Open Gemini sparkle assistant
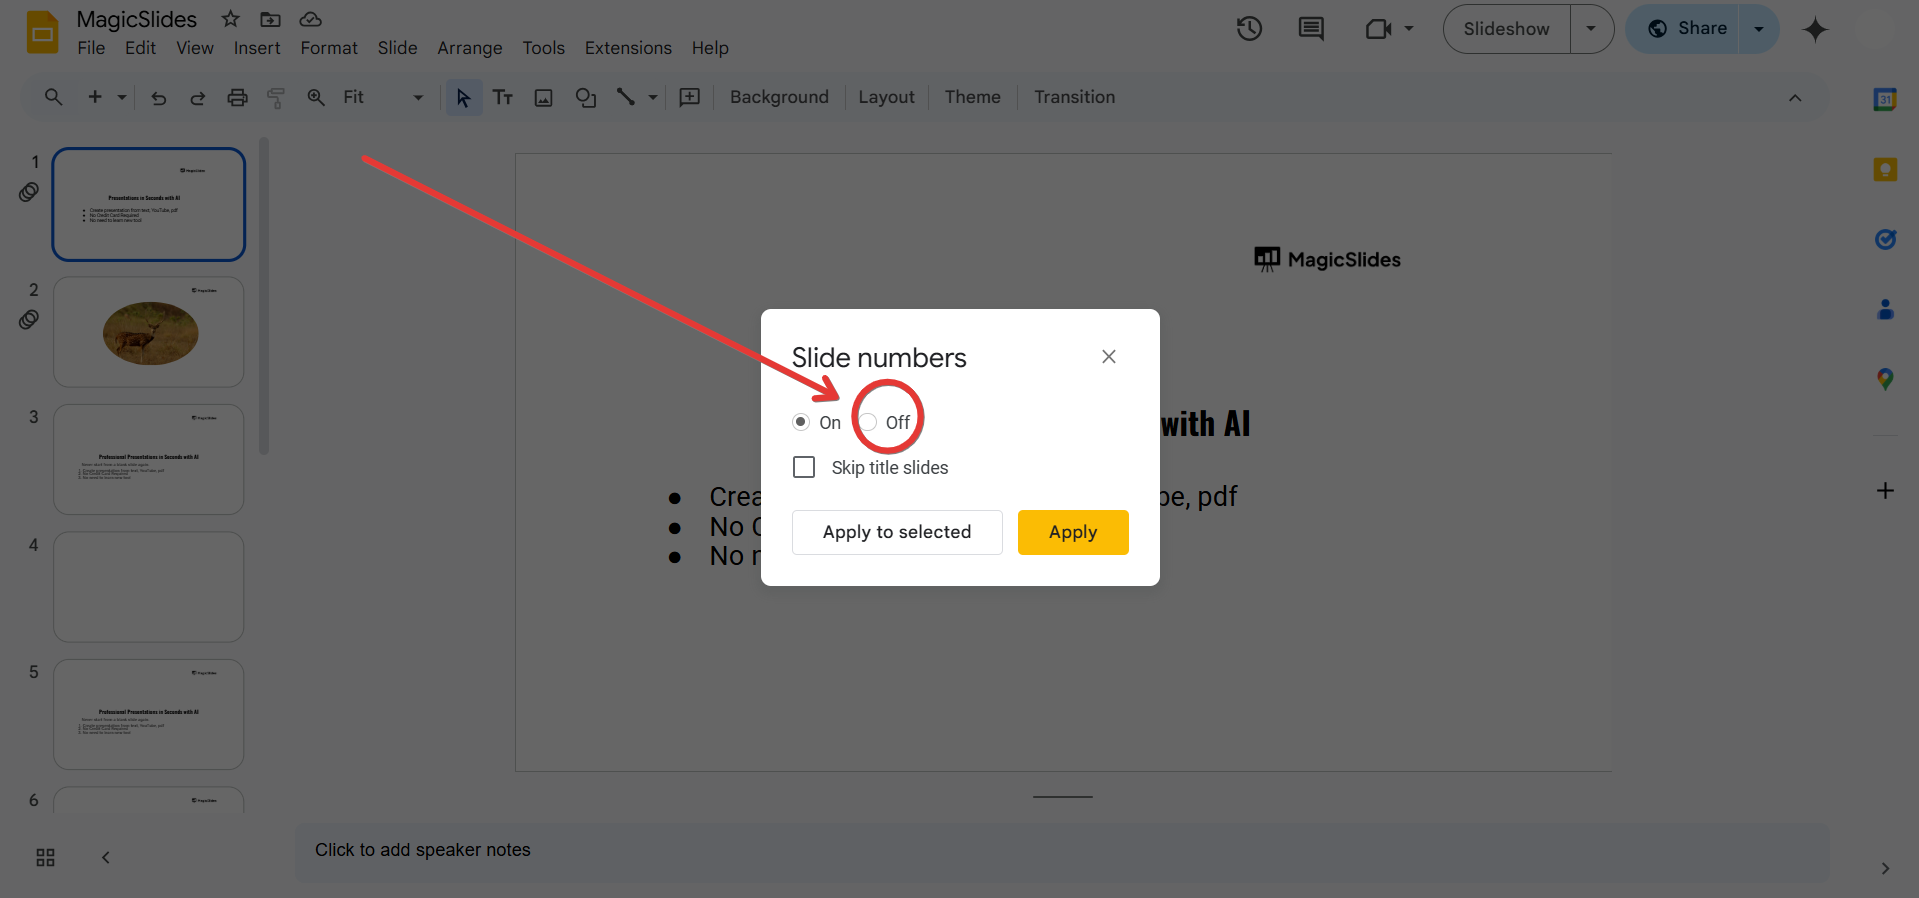The height and width of the screenshot is (898, 1919). tap(1815, 29)
